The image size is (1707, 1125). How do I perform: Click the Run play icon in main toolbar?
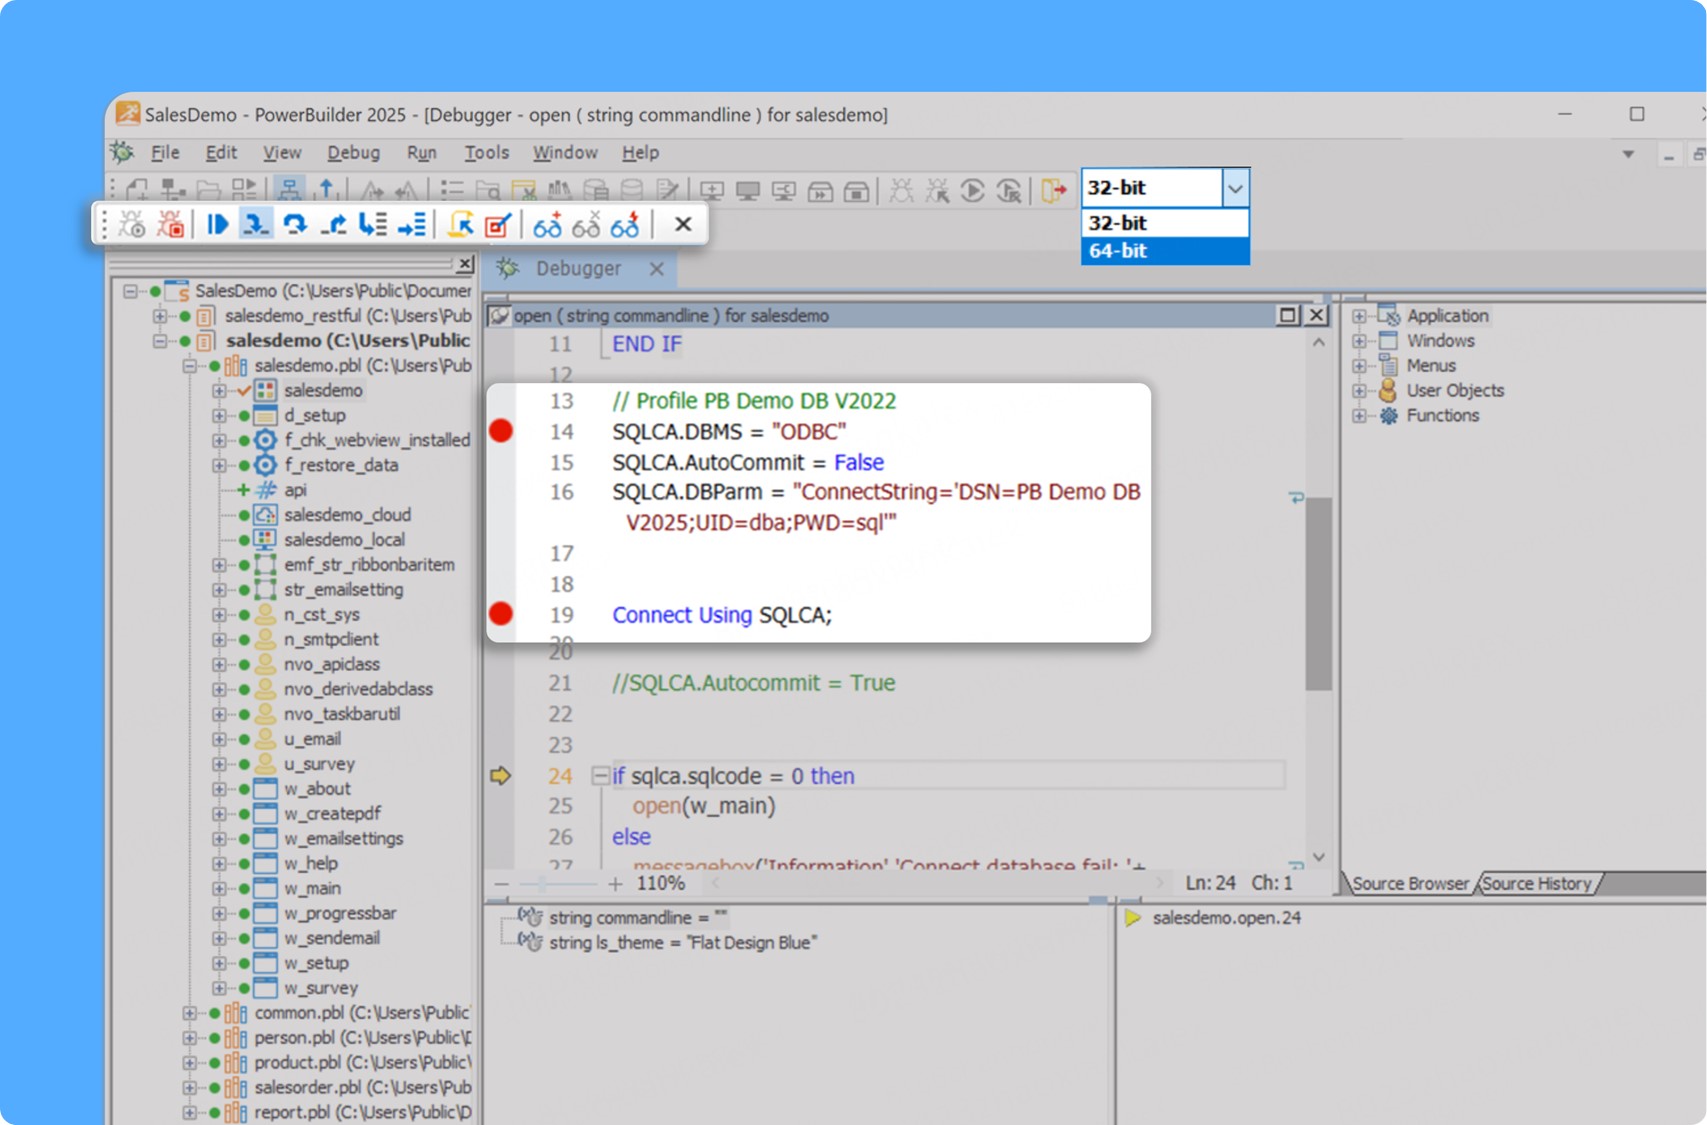(973, 189)
